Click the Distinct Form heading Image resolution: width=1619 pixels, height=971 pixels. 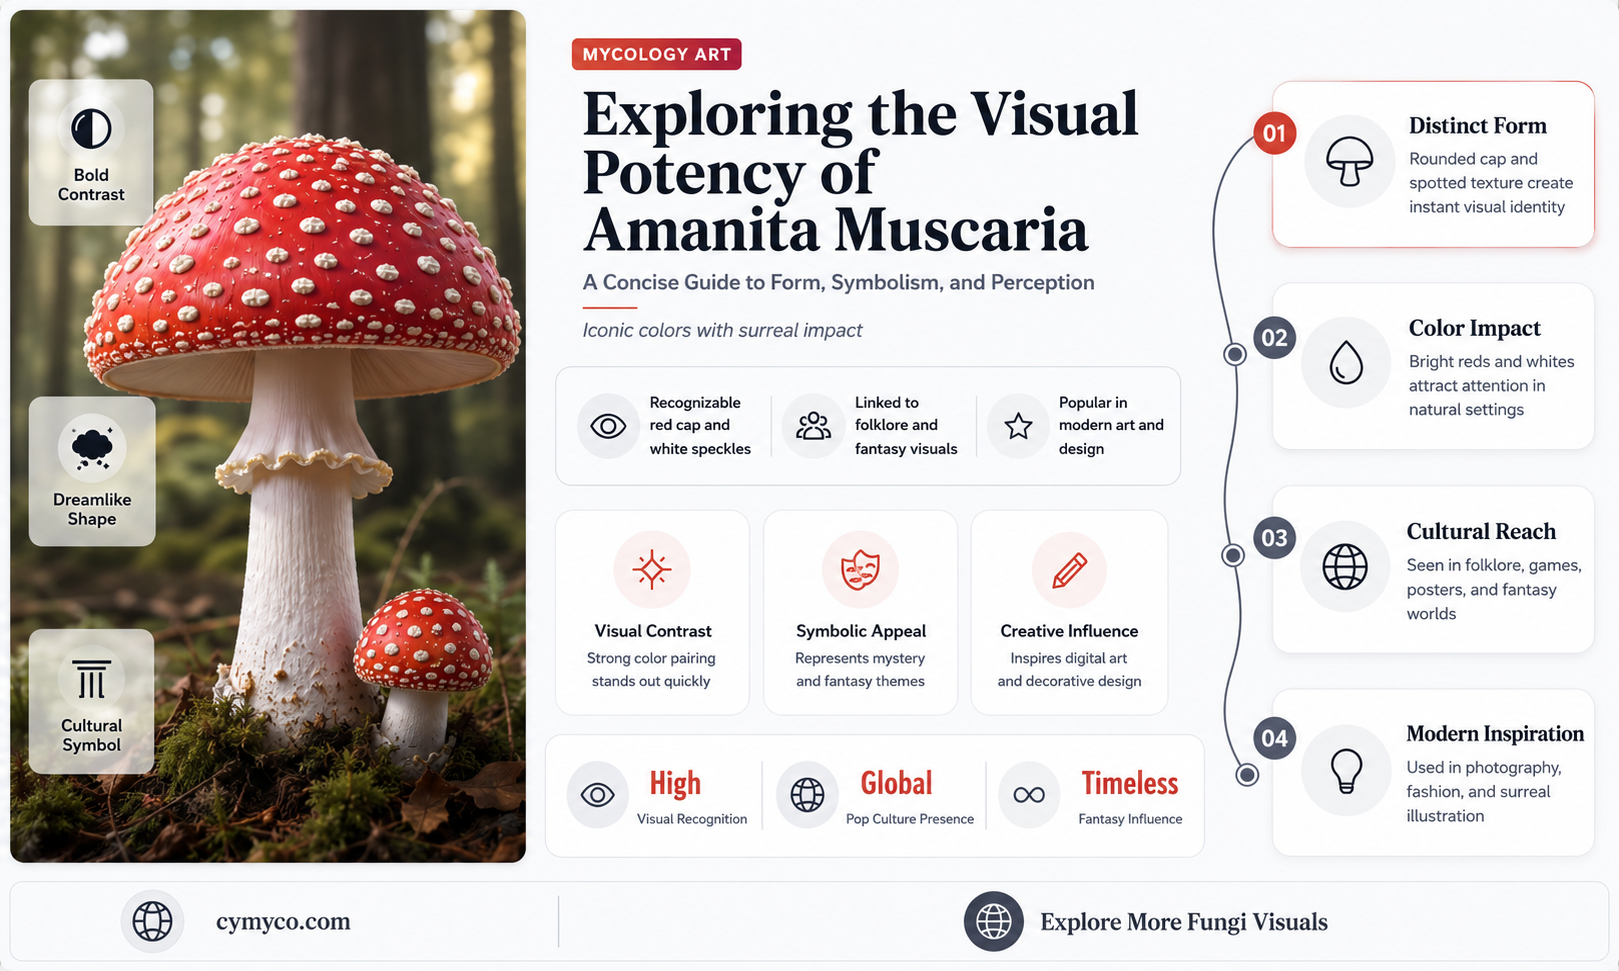click(1477, 126)
